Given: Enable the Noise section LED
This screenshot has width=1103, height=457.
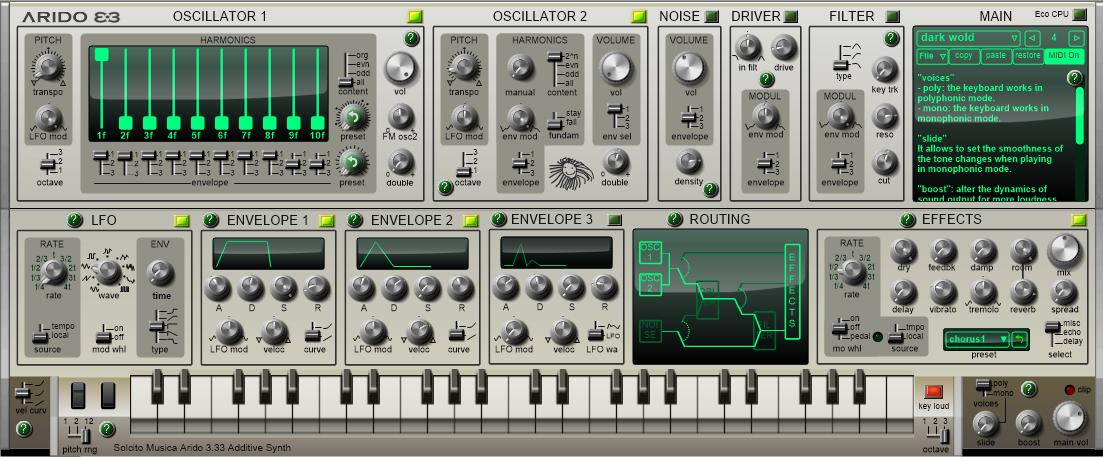Looking at the screenshot, I should coord(712,15).
